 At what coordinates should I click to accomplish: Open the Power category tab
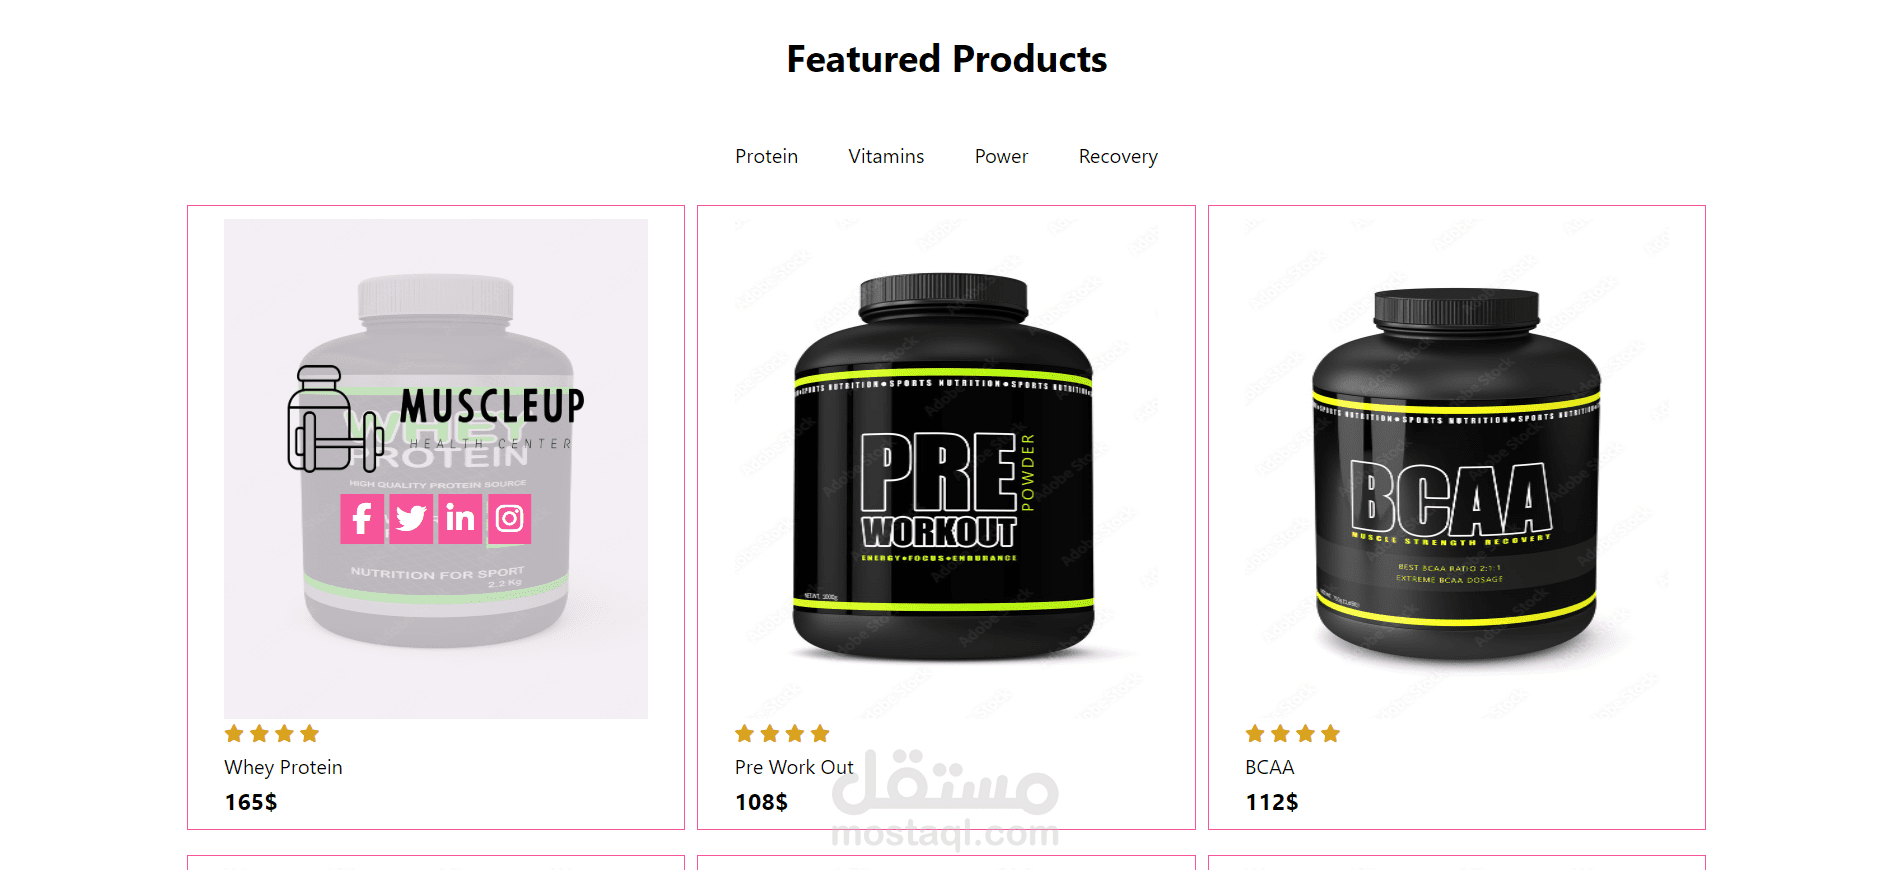point(1001,157)
